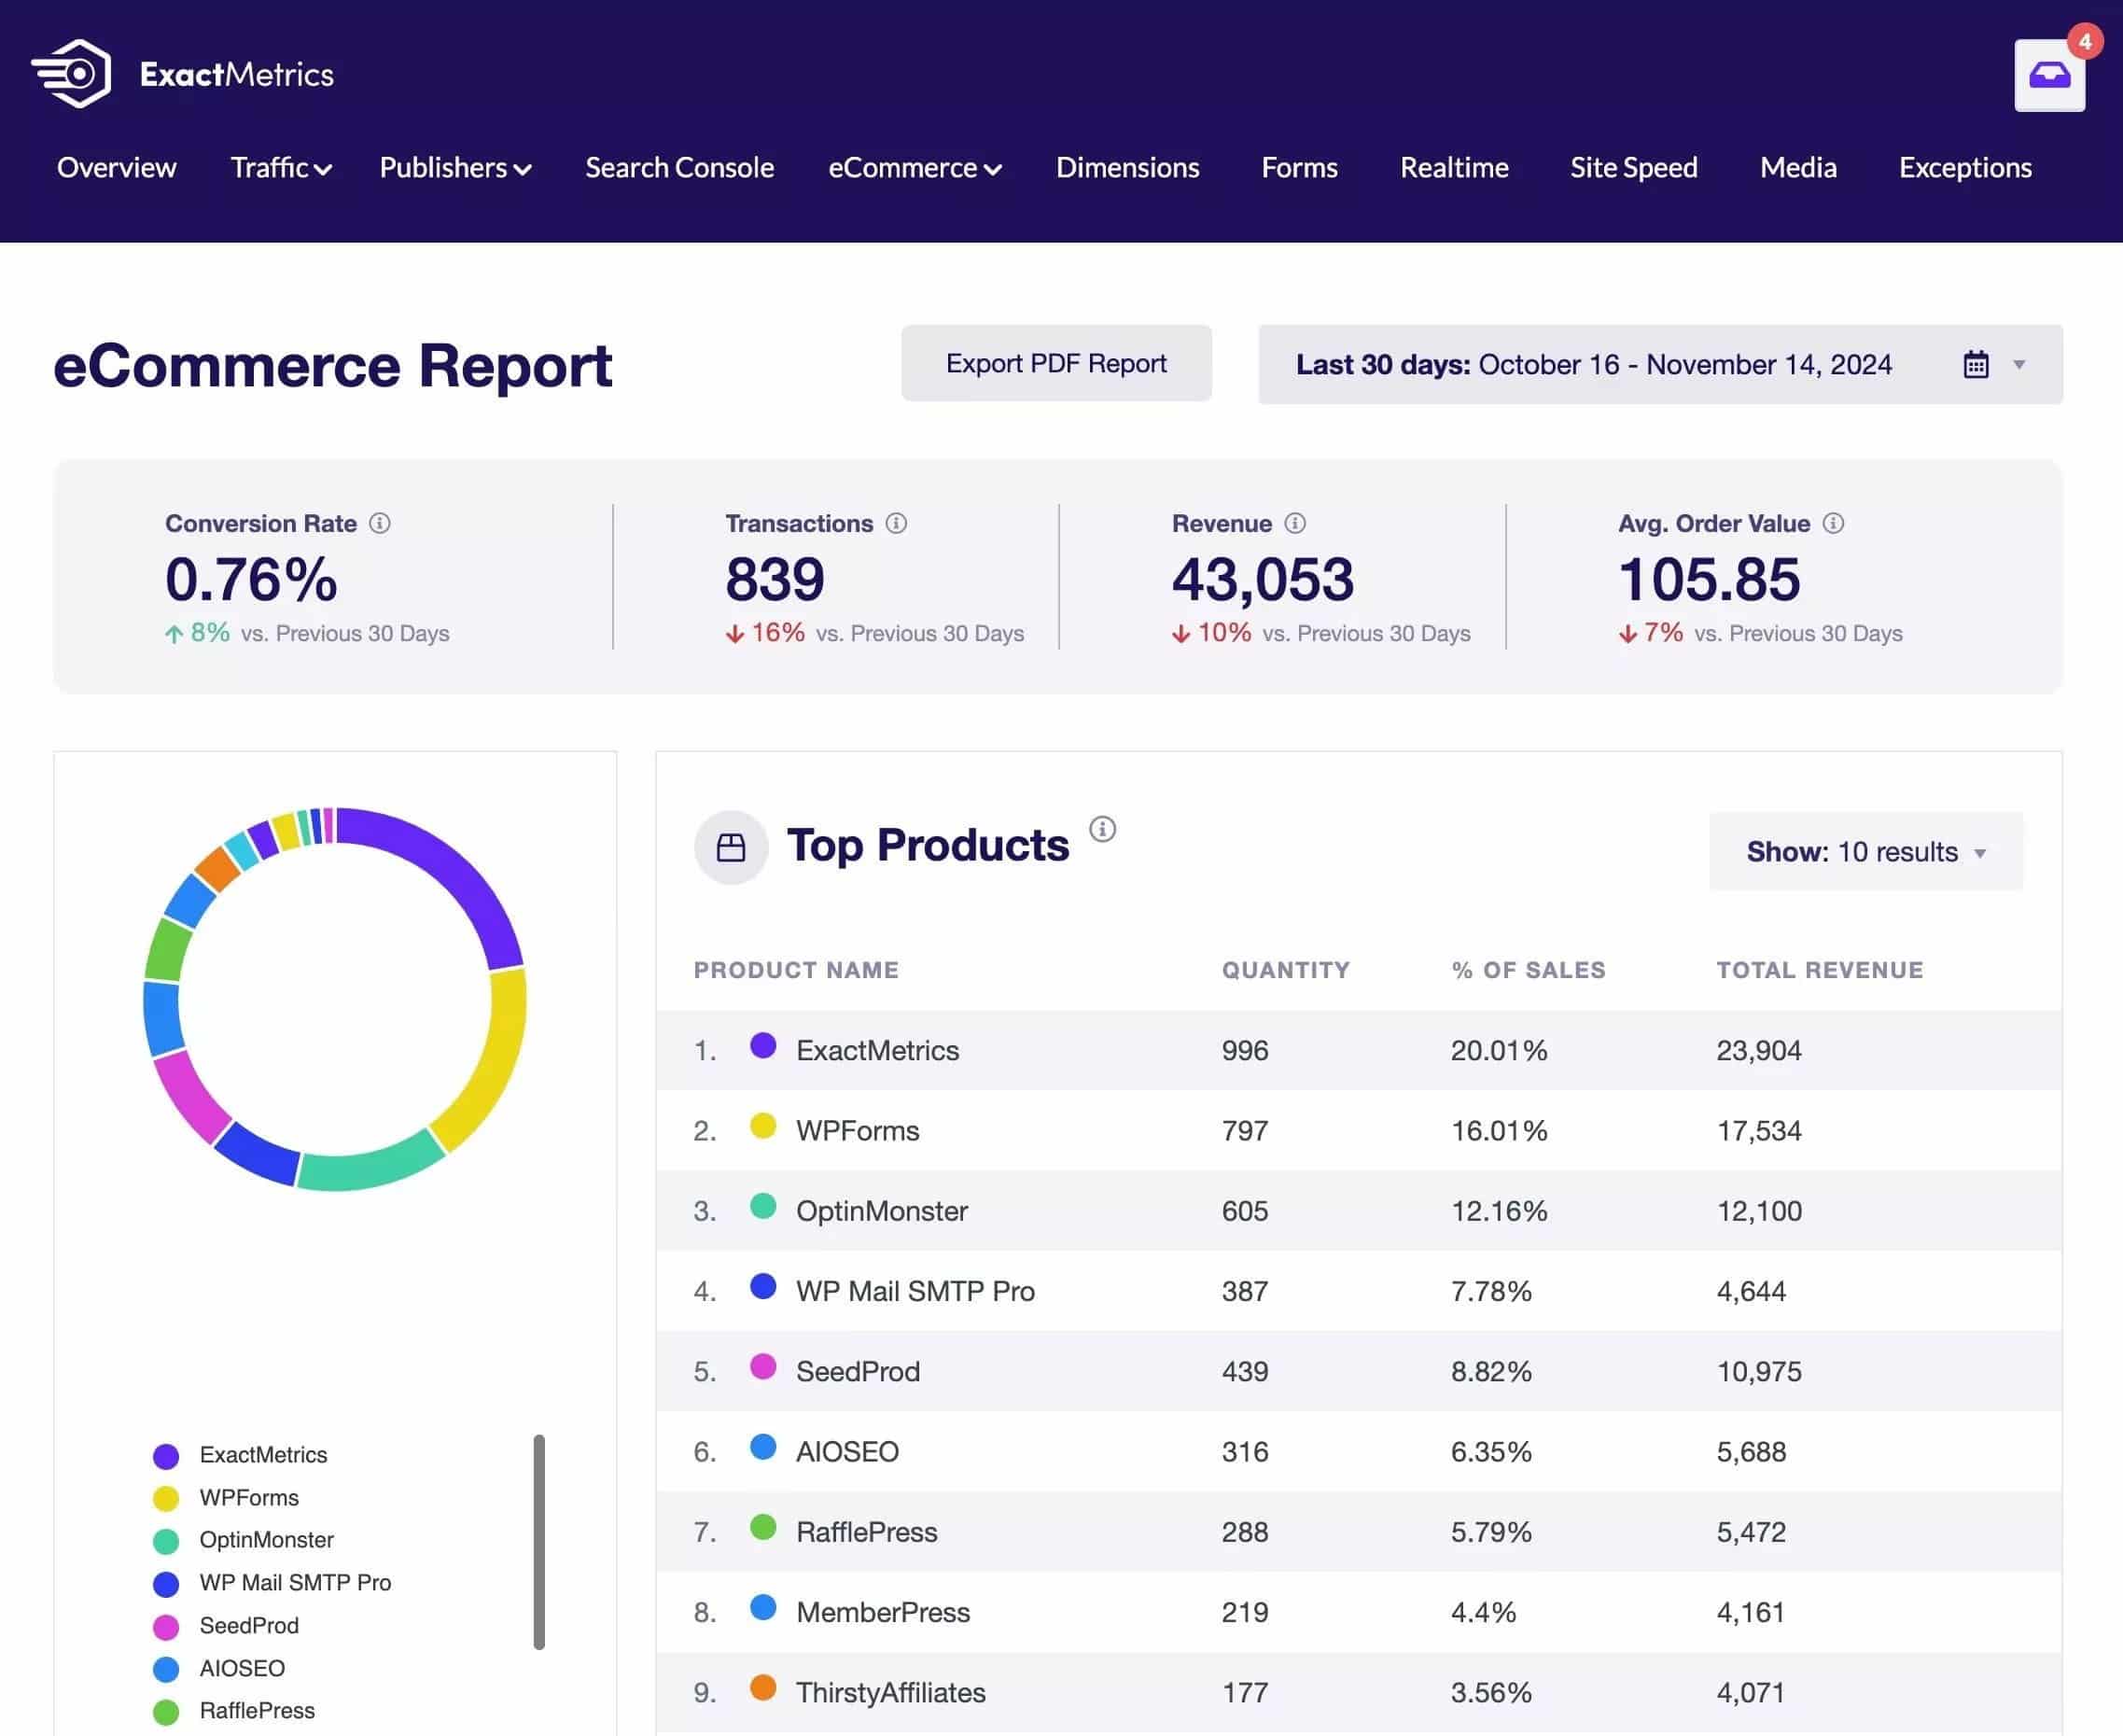This screenshot has width=2123, height=1736.
Task: Expand the Publishers menu
Action: pos(455,167)
